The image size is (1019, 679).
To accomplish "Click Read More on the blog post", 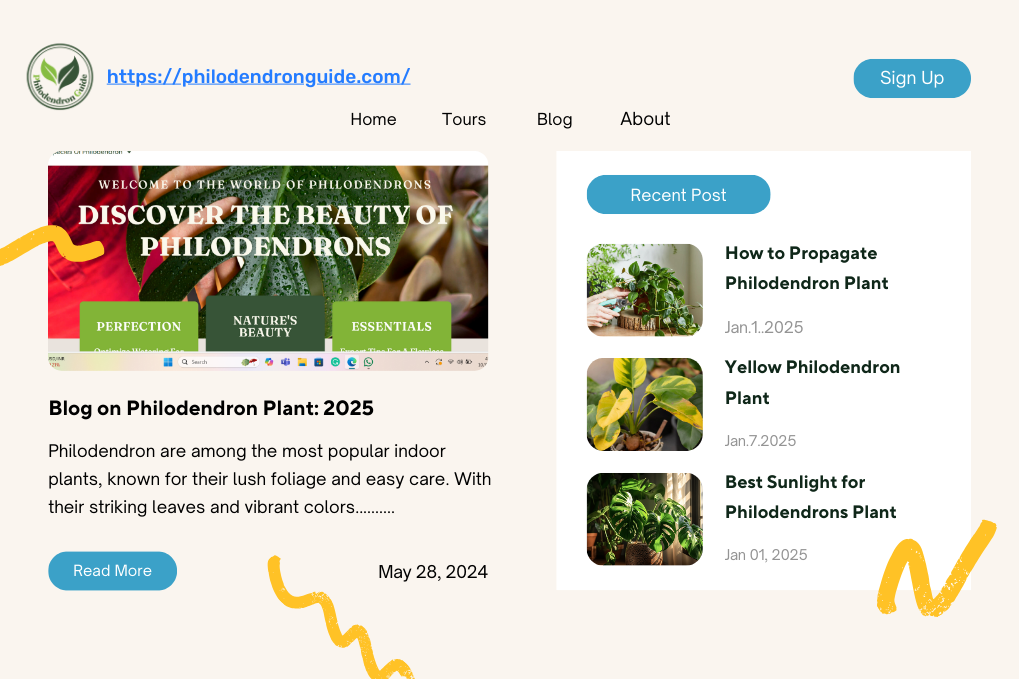I will 112,570.
